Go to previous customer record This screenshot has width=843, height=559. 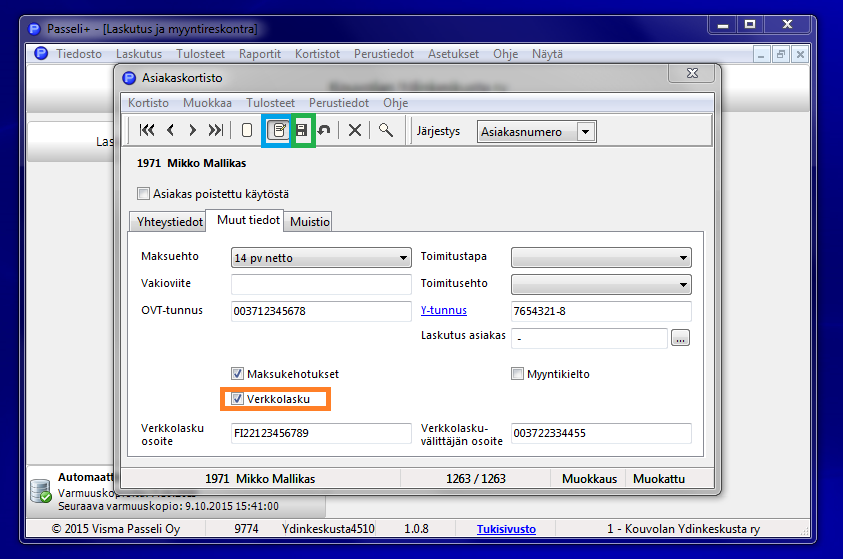pos(170,130)
